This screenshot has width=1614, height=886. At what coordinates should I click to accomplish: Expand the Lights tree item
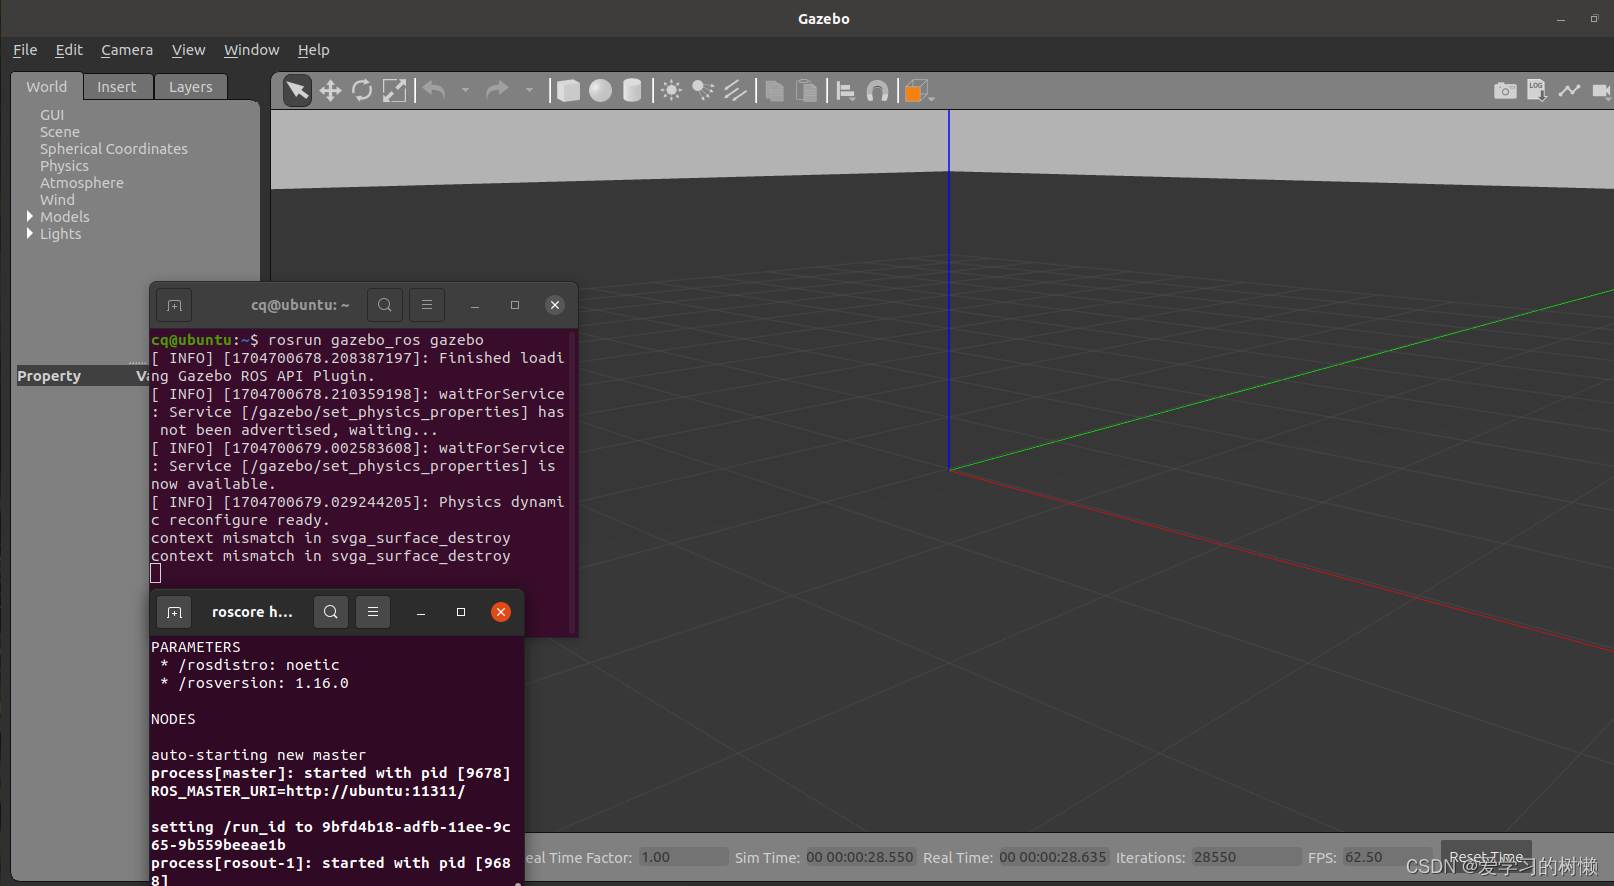[x=30, y=234]
